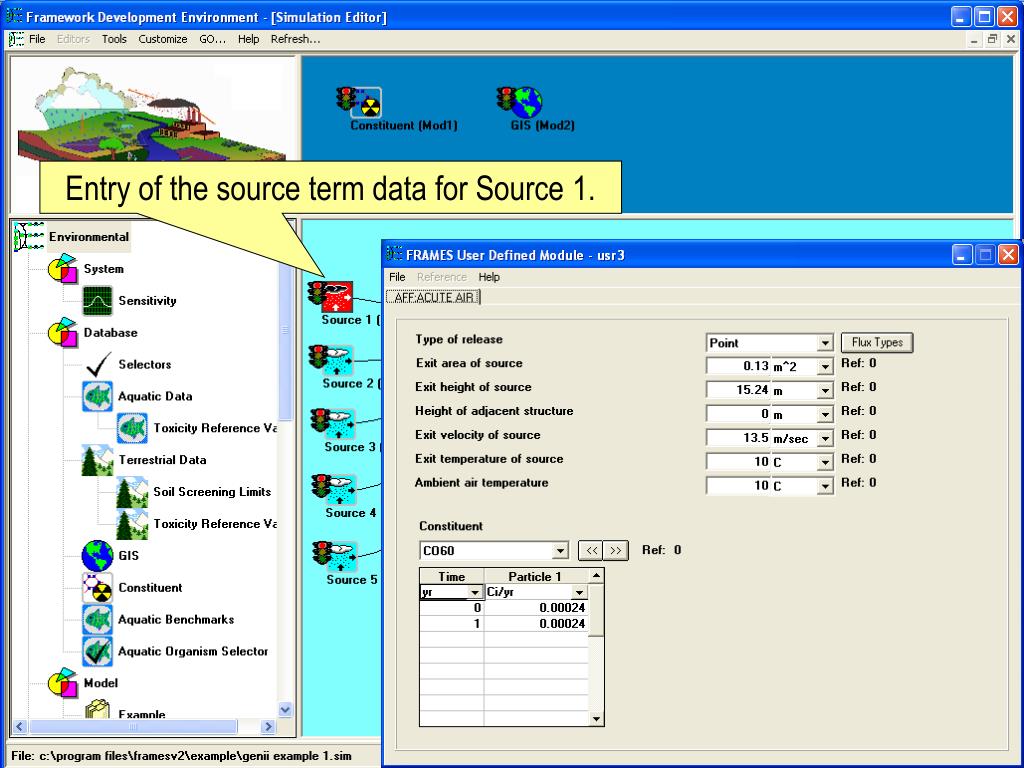
Task: Open the File menu in main window
Action: click(37, 39)
